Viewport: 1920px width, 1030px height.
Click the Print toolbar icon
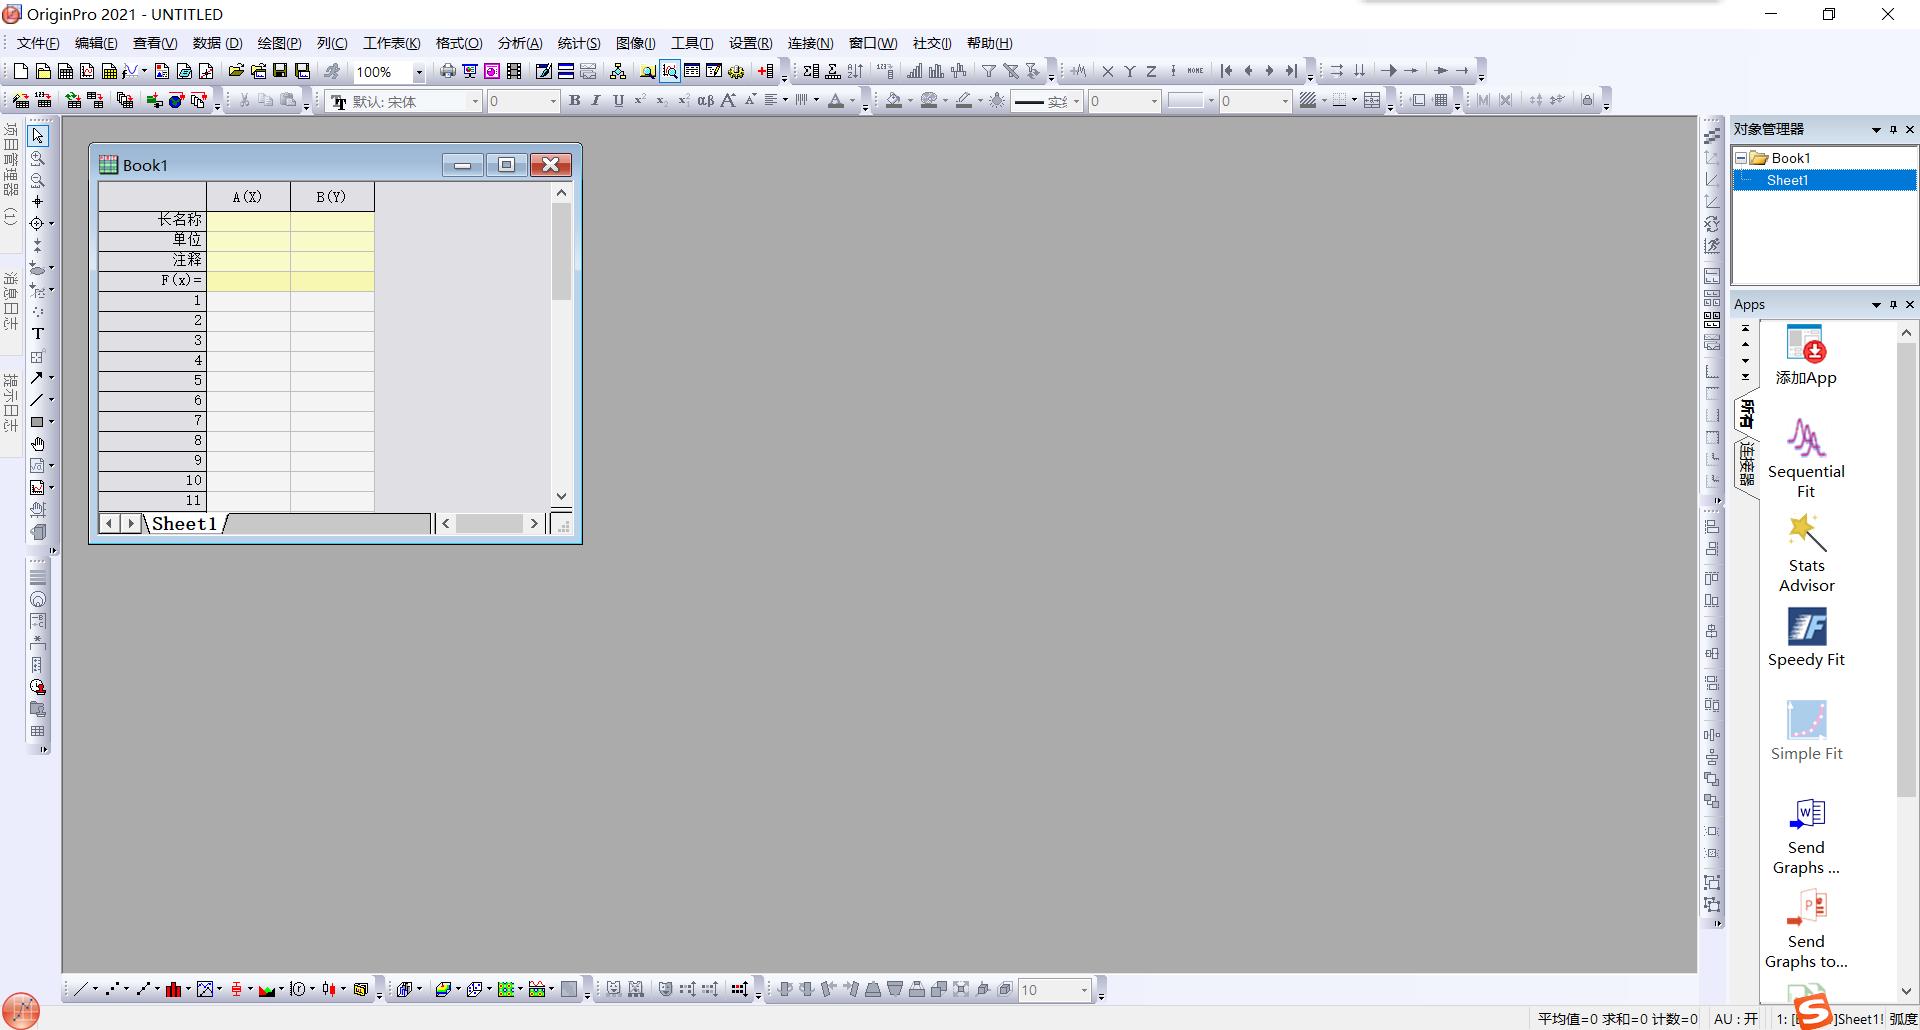tap(447, 71)
